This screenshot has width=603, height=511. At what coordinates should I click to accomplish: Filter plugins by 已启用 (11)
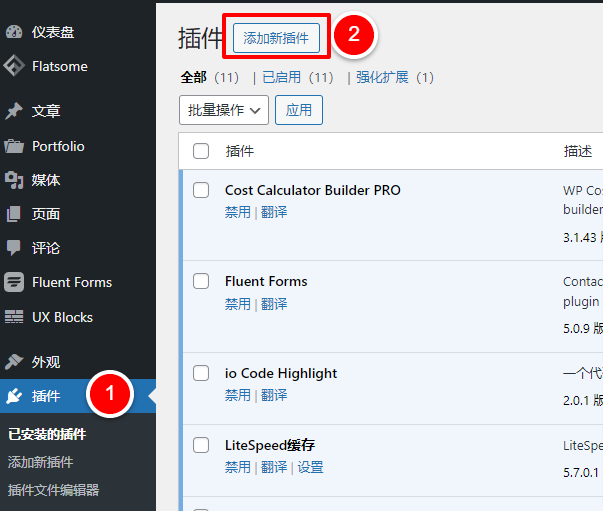298,77
